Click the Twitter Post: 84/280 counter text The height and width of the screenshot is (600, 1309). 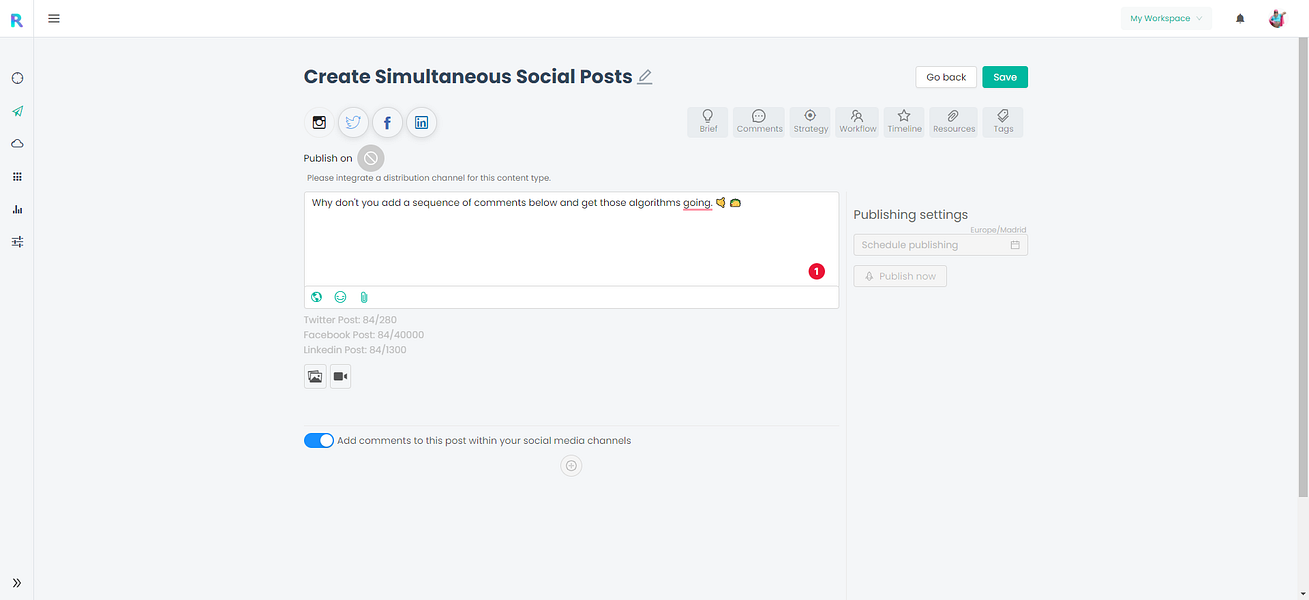click(350, 320)
